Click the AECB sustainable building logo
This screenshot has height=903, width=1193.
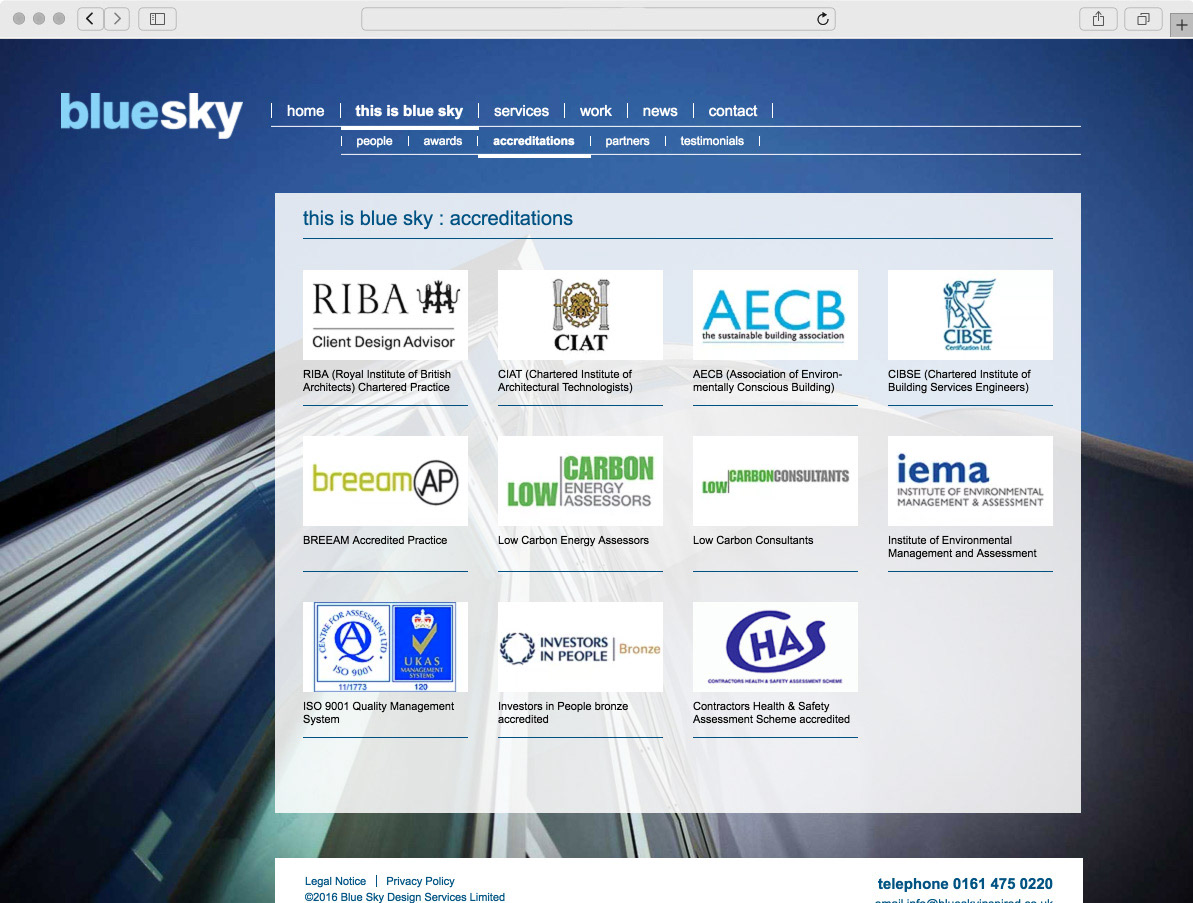click(x=775, y=315)
